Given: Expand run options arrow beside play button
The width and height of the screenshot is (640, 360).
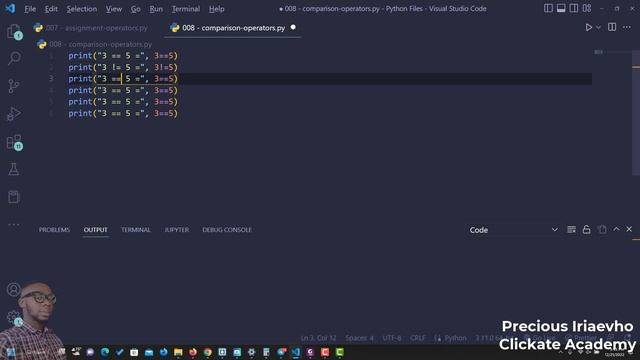Looking at the screenshot, I should (598, 27).
